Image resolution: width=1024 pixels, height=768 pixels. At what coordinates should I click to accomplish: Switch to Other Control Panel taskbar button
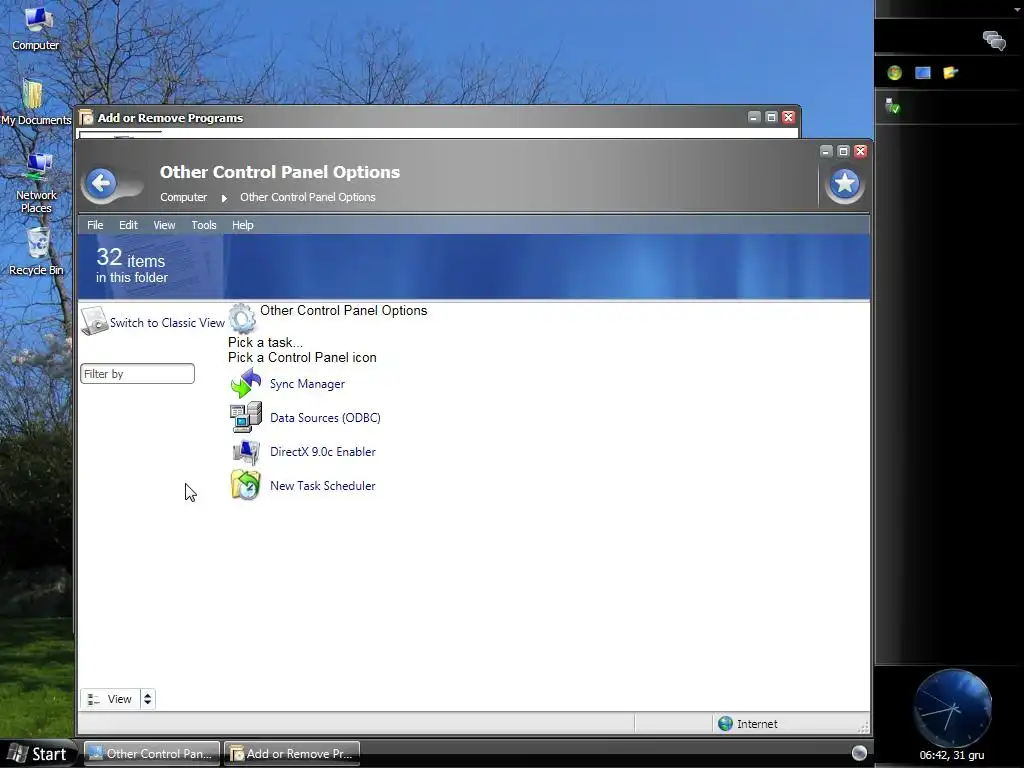152,754
